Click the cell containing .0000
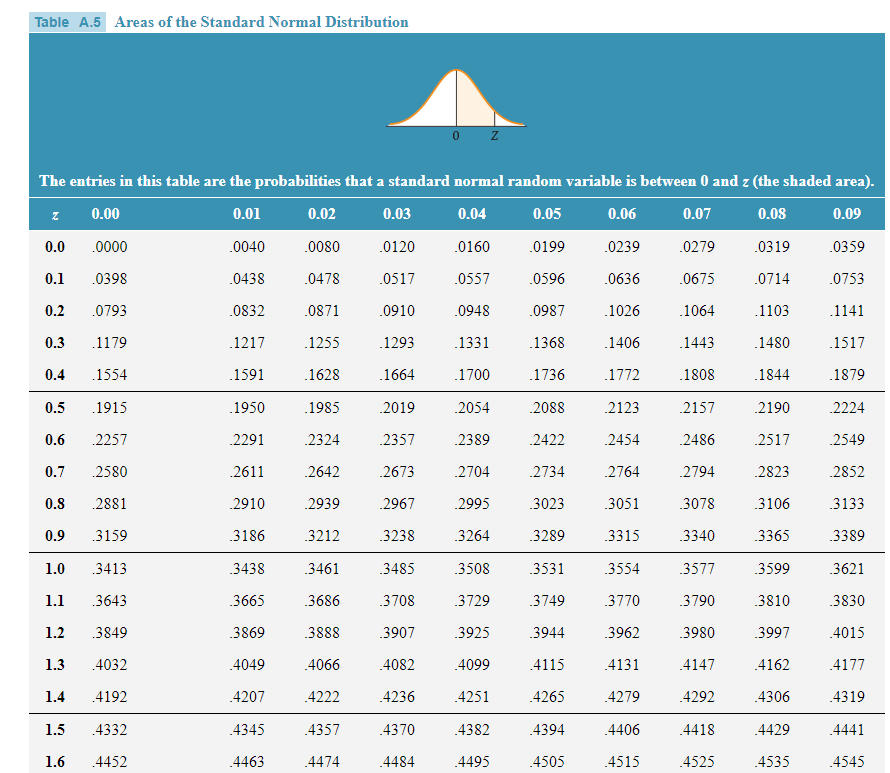This screenshot has height=773, width=890. point(109,246)
